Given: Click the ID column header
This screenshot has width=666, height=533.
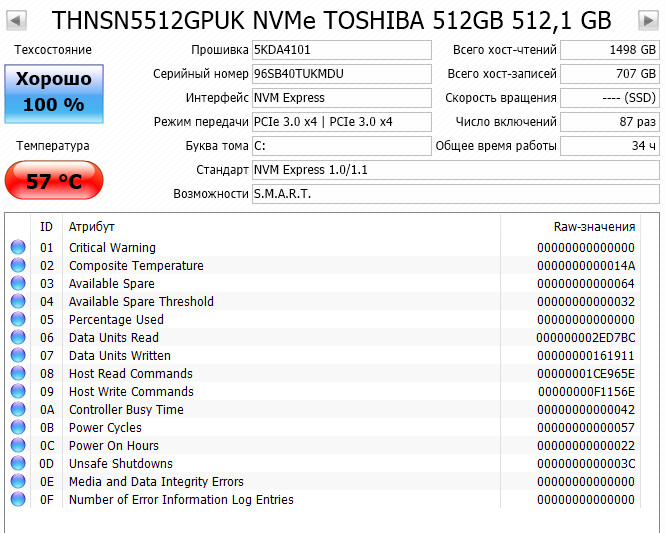Looking at the screenshot, I should [x=46, y=227].
